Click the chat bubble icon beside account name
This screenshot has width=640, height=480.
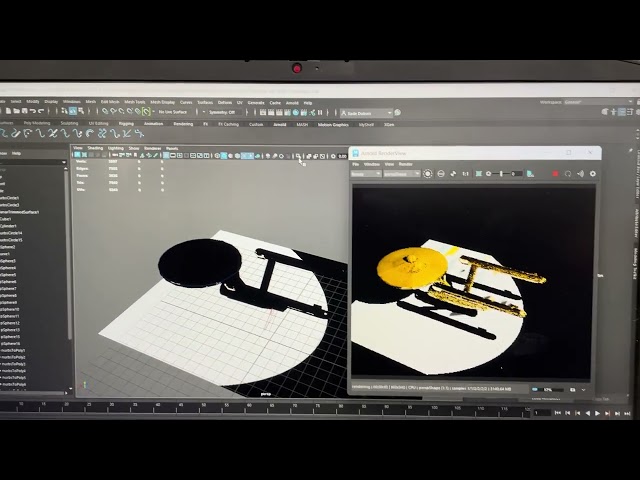[x=398, y=113]
